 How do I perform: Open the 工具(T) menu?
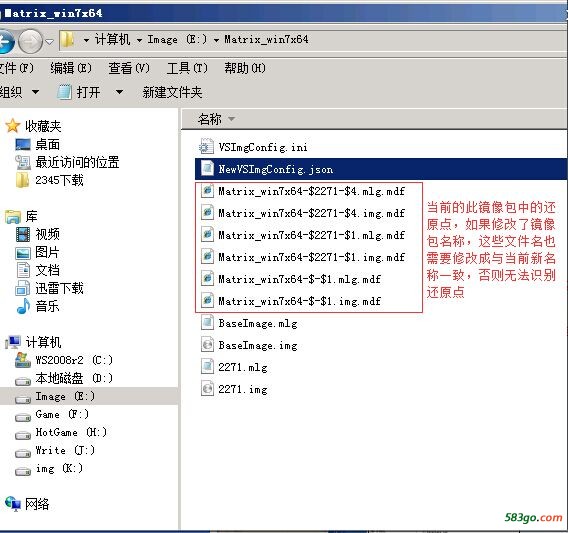click(x=187, y=68)
